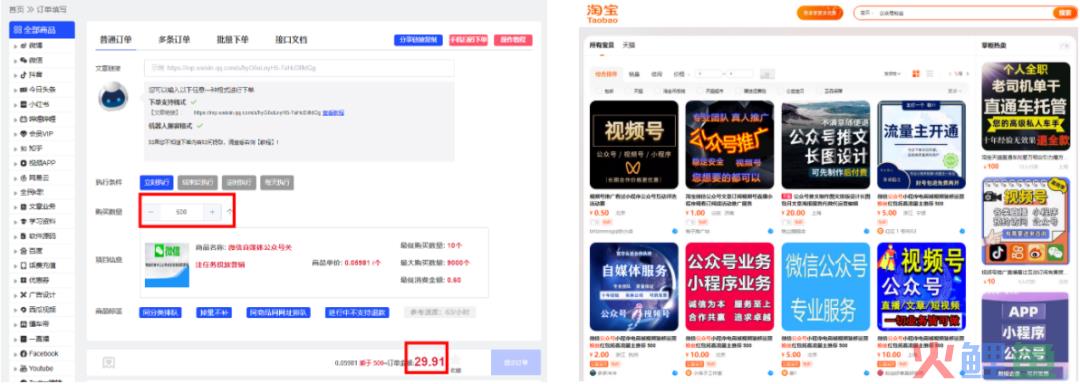1080x384 pixels.
Task: Click the Taobao logo
Action: [602, 14]
